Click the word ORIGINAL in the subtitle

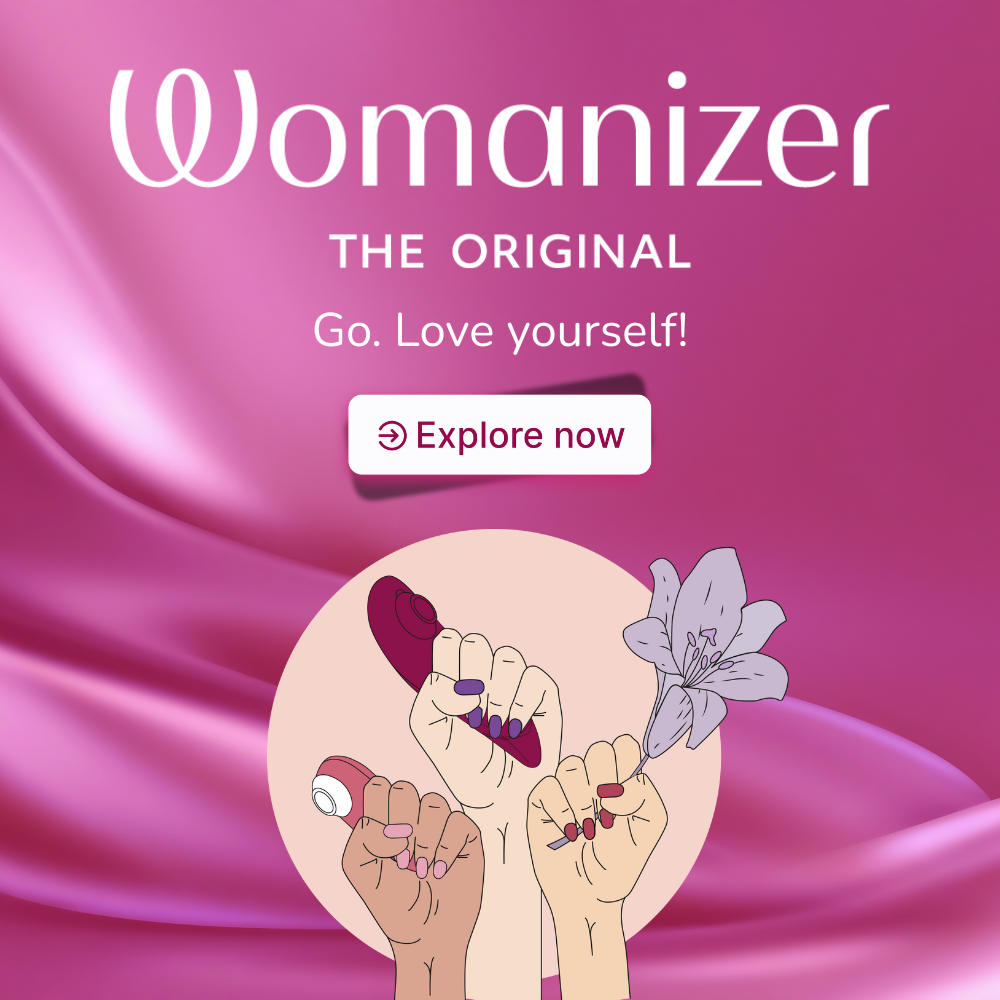(571, 251)
